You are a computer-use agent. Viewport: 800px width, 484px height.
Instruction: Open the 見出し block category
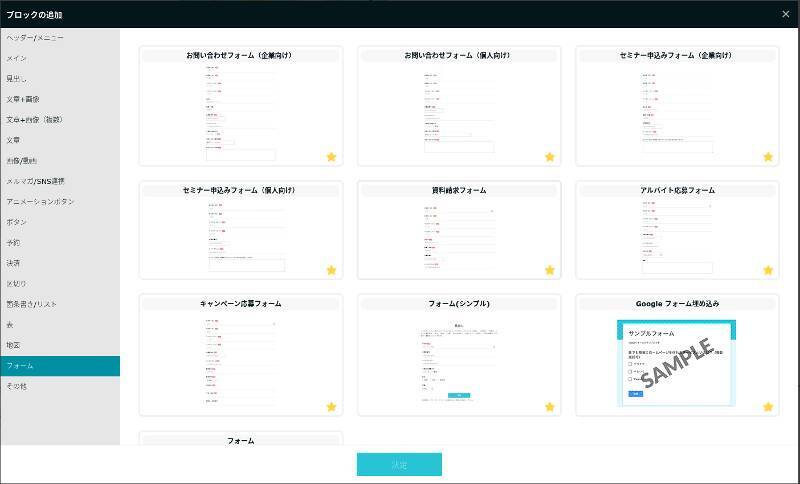click(17, 78)
